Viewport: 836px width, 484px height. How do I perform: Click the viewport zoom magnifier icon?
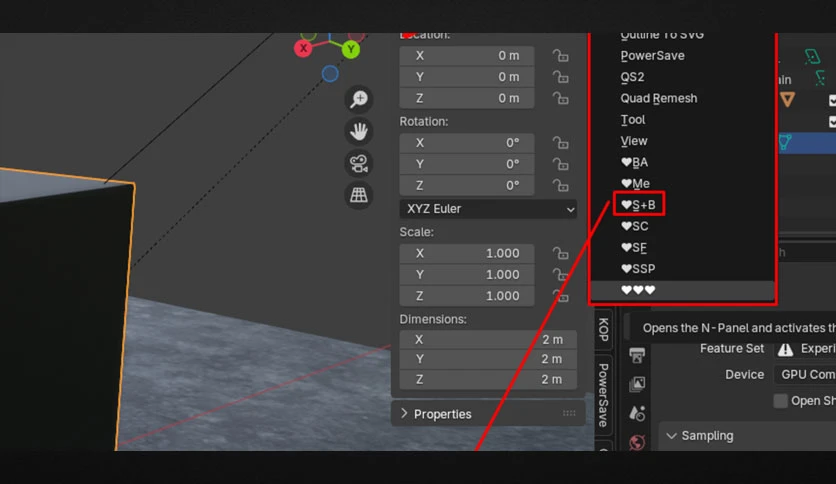pos(359,99)
